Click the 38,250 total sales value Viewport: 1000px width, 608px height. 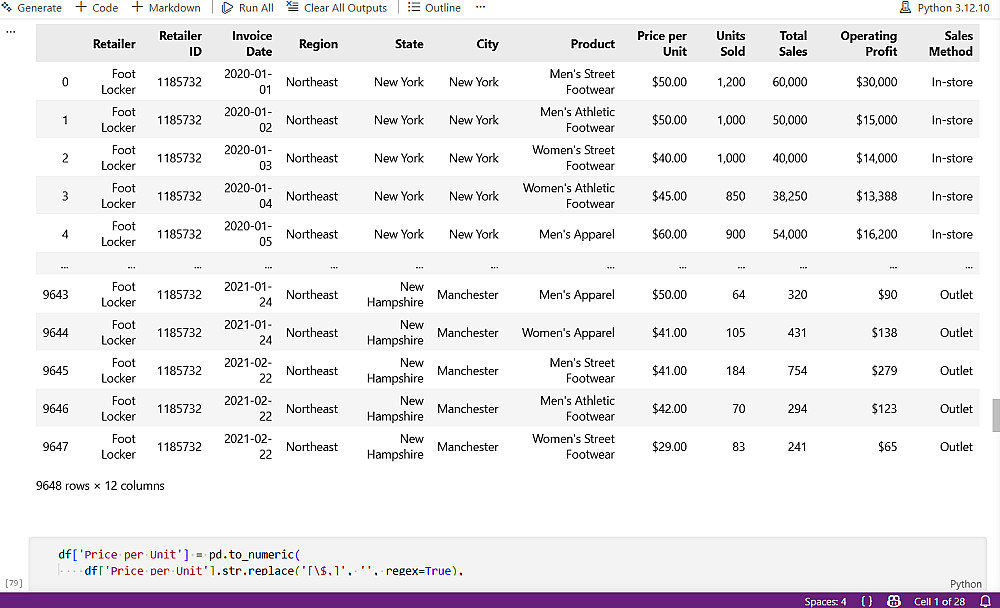pos(790,196)
